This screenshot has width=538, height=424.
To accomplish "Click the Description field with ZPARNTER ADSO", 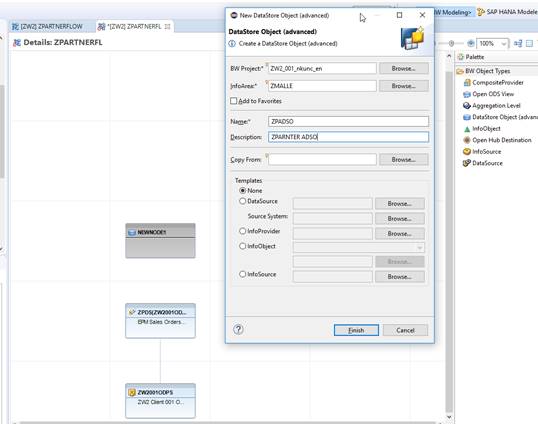I will tap(348, 137).
